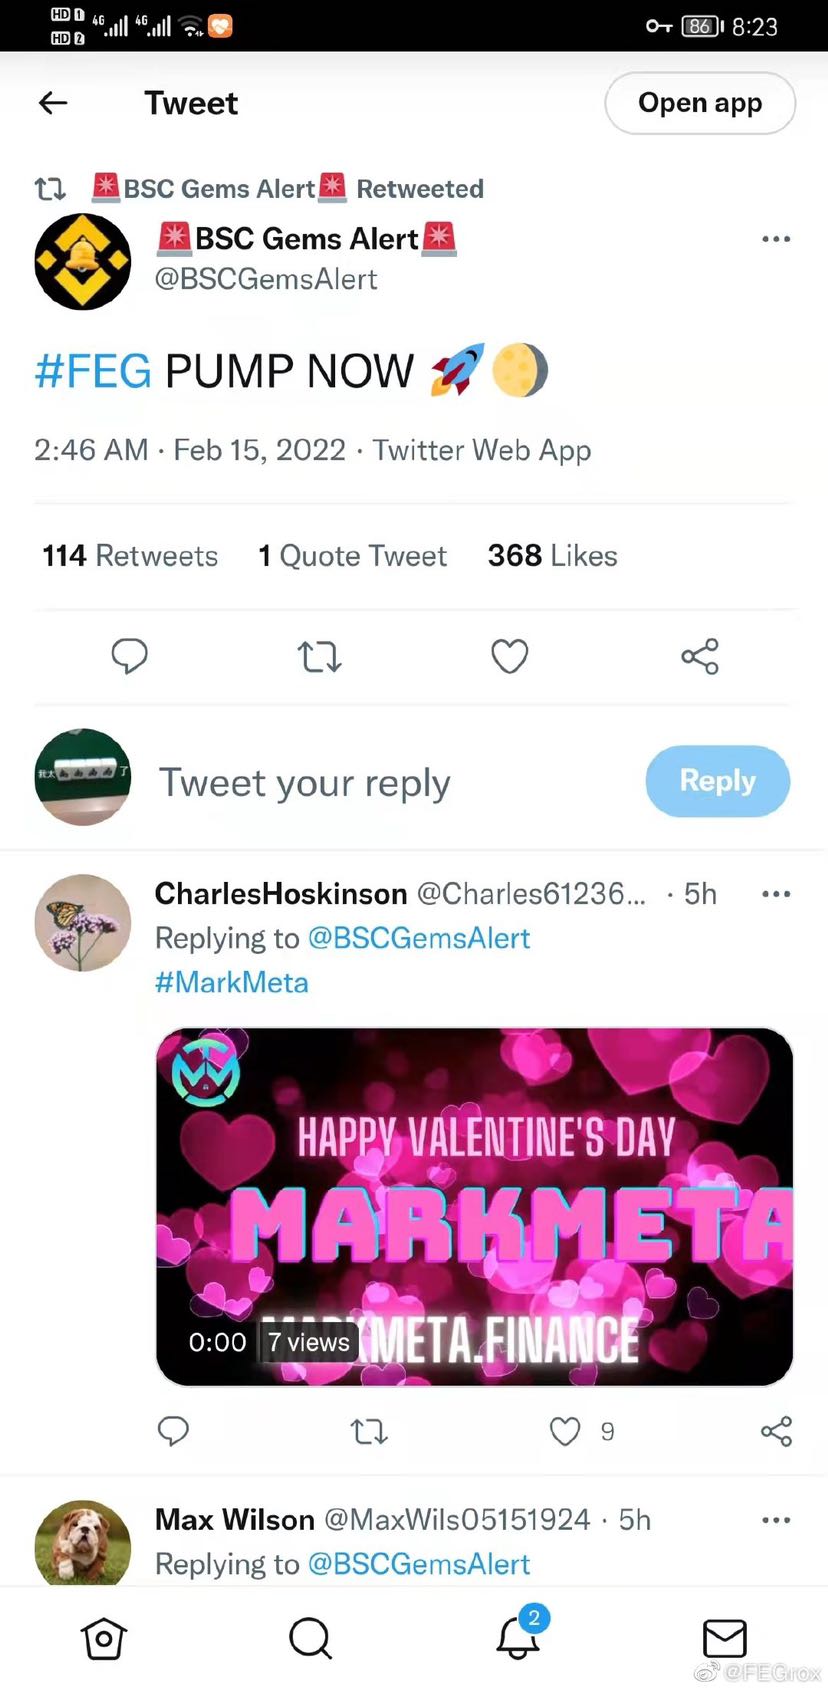View the 368 Likes list

(552, 556)
